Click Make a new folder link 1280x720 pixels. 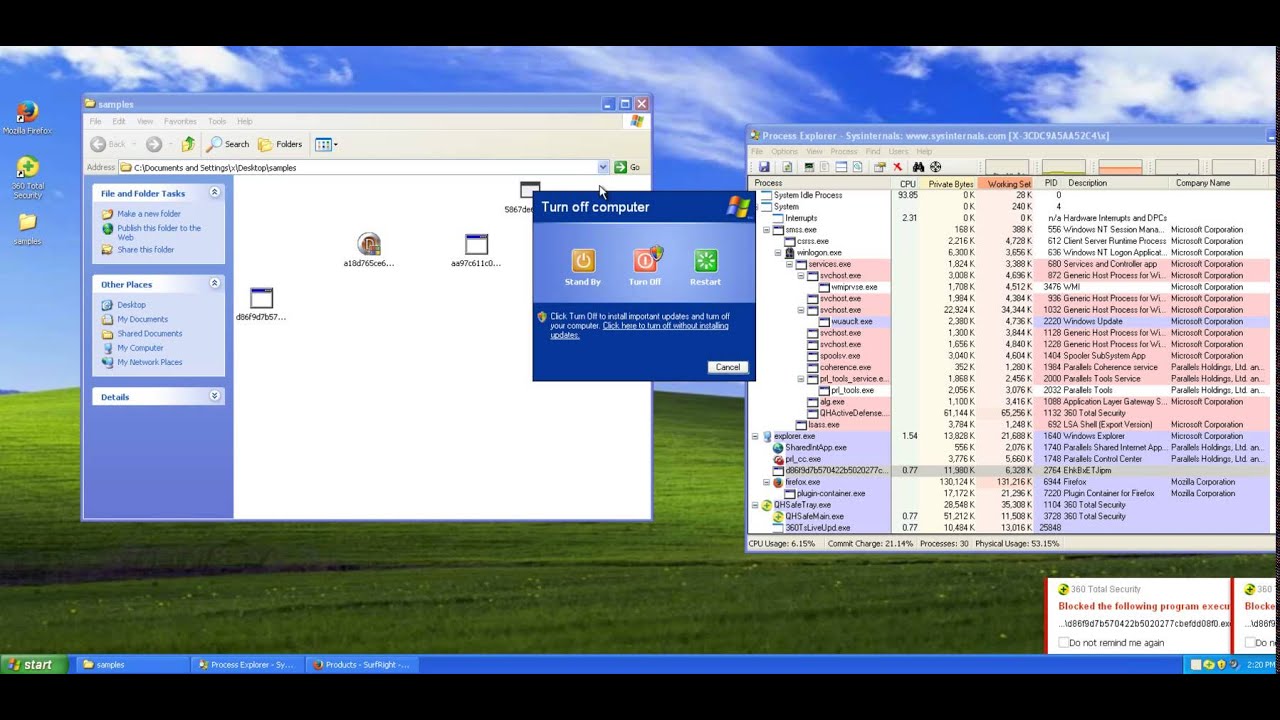click(x=149, y=214)
